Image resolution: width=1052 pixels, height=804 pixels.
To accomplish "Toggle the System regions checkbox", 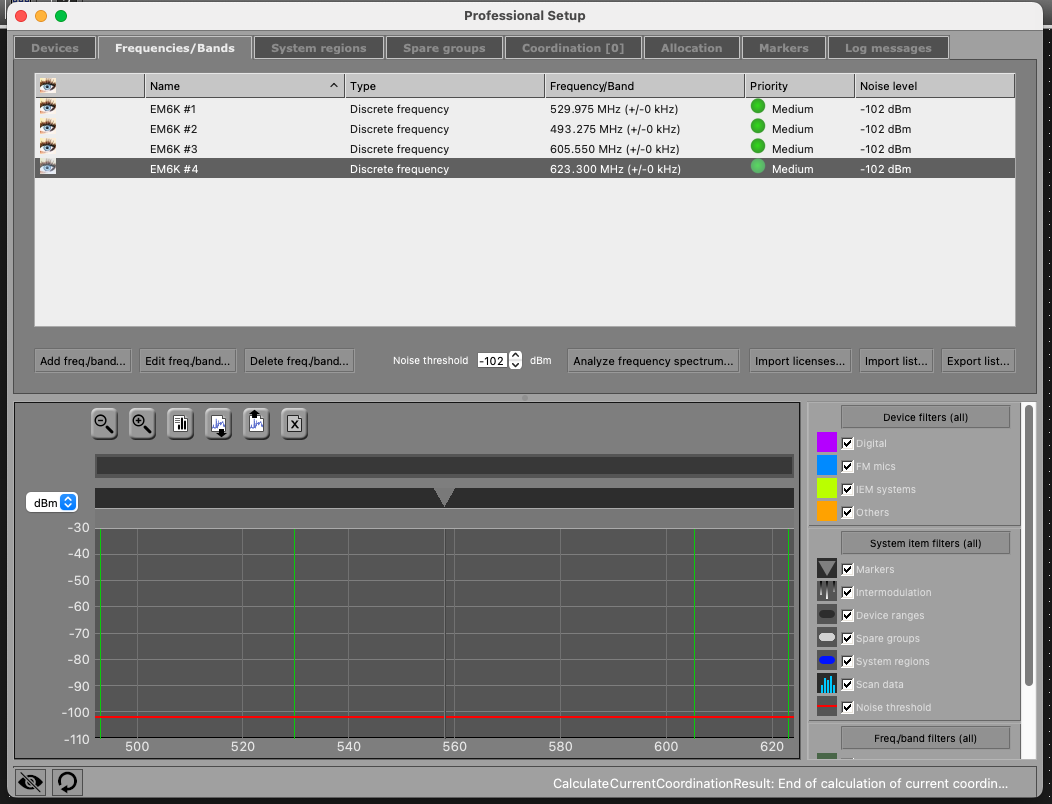I will 847,661.
